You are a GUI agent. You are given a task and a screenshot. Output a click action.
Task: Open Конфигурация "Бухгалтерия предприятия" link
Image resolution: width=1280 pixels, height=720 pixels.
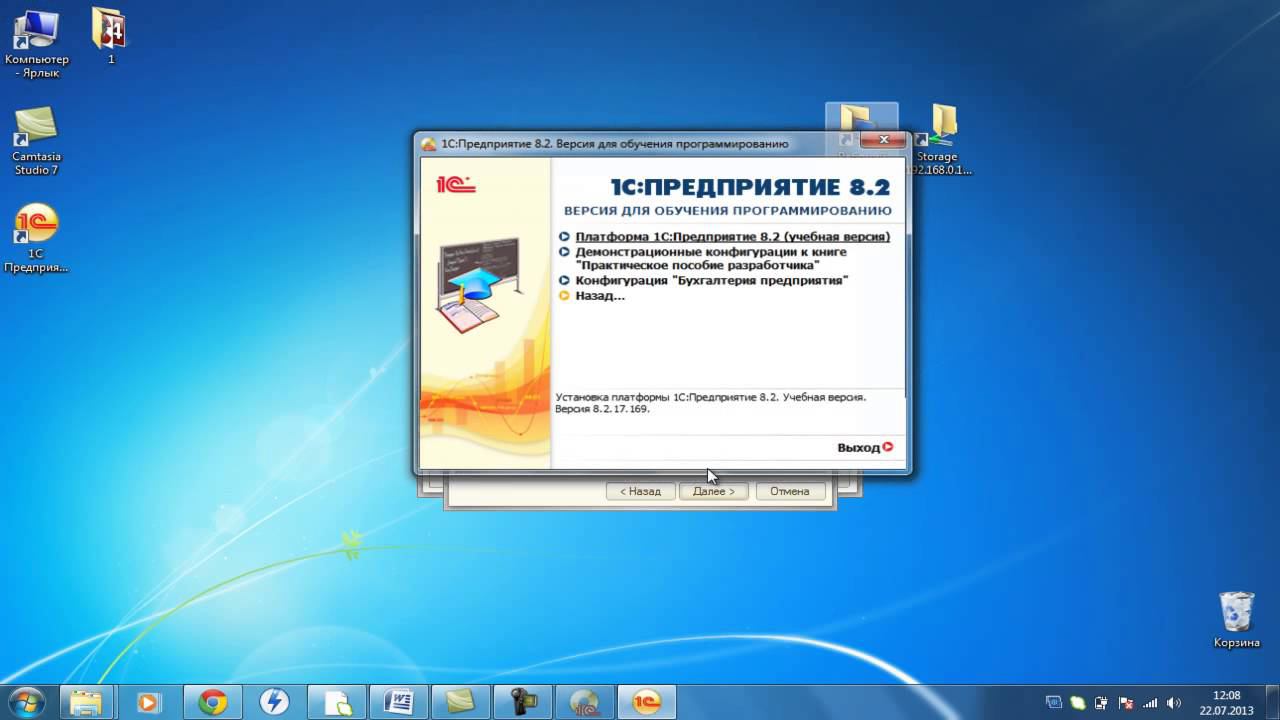click(712, 281)
